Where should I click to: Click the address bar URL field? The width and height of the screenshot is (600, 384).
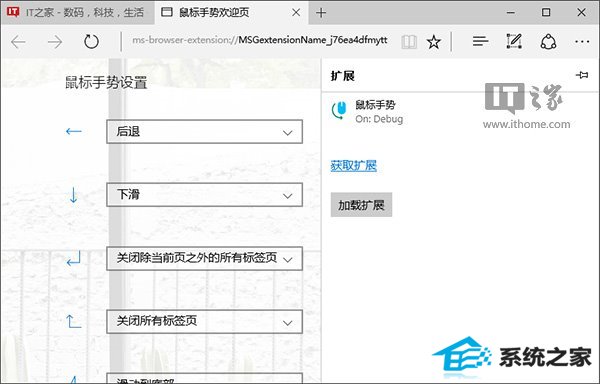pyautogui.click(x=259, y=40)
